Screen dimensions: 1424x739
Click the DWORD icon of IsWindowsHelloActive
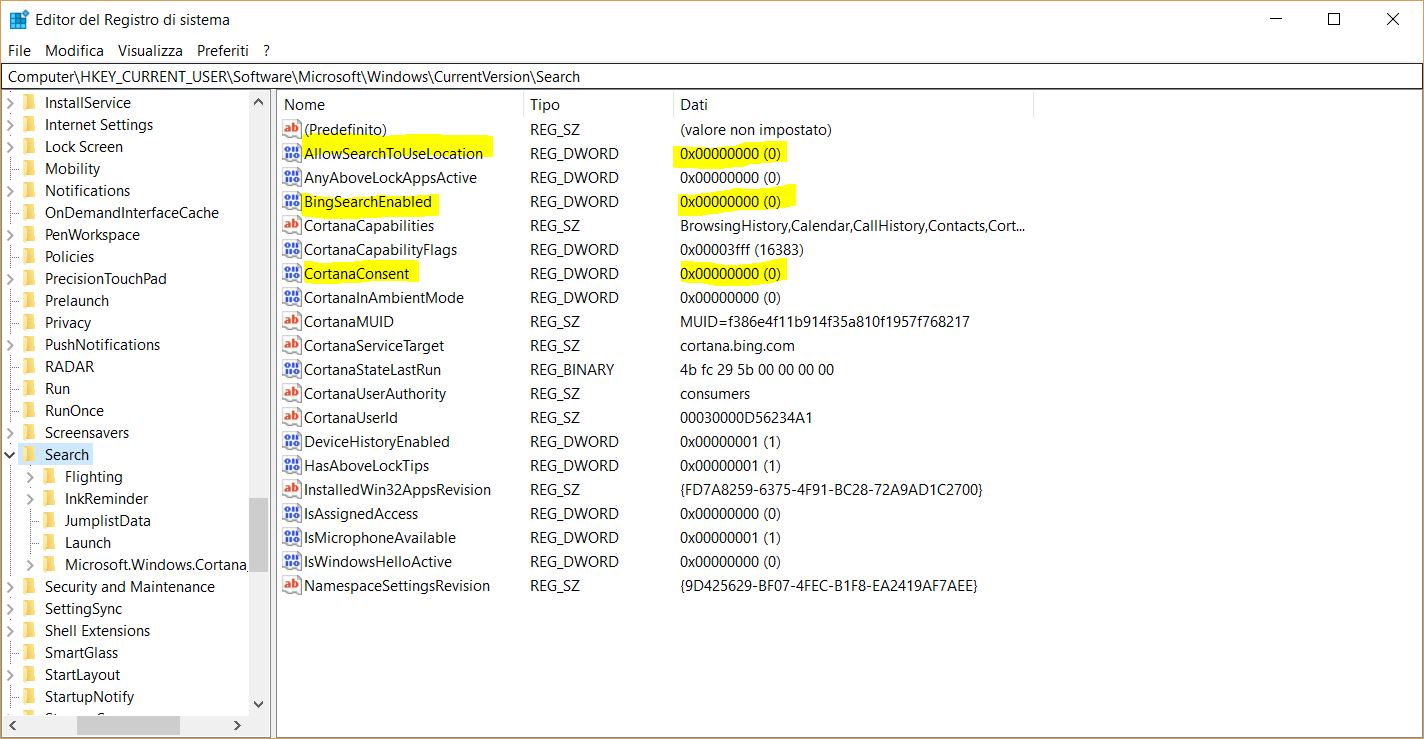tap(291, 561)
